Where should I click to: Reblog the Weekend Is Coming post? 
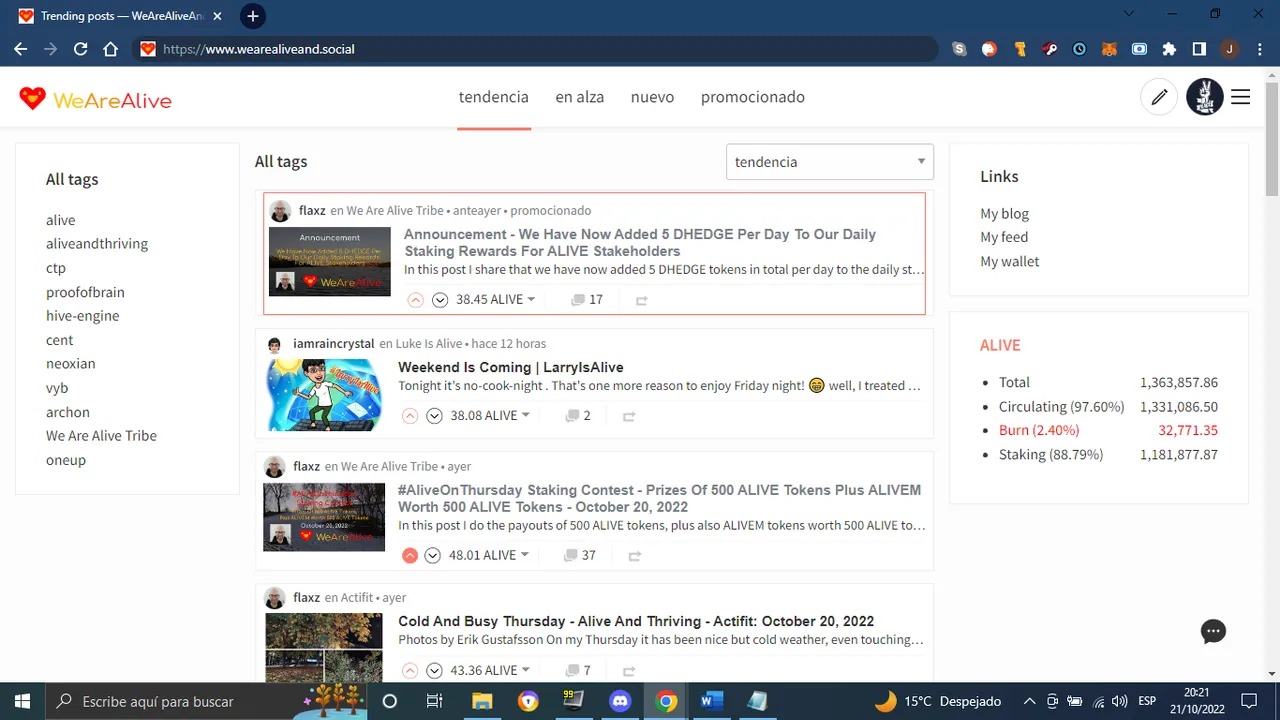(629, 416)
